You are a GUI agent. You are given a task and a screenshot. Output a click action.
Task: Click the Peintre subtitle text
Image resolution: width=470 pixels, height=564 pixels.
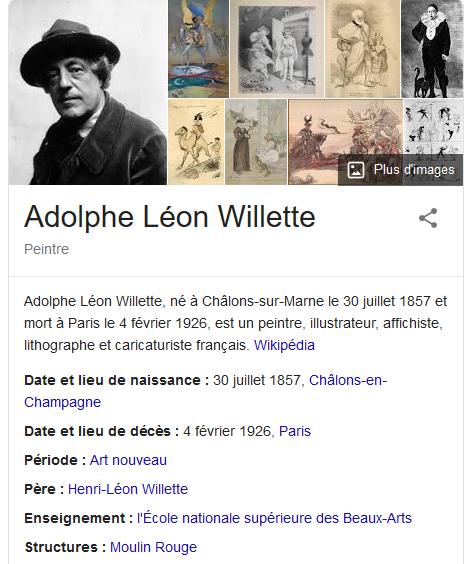(x=46, y=249)
